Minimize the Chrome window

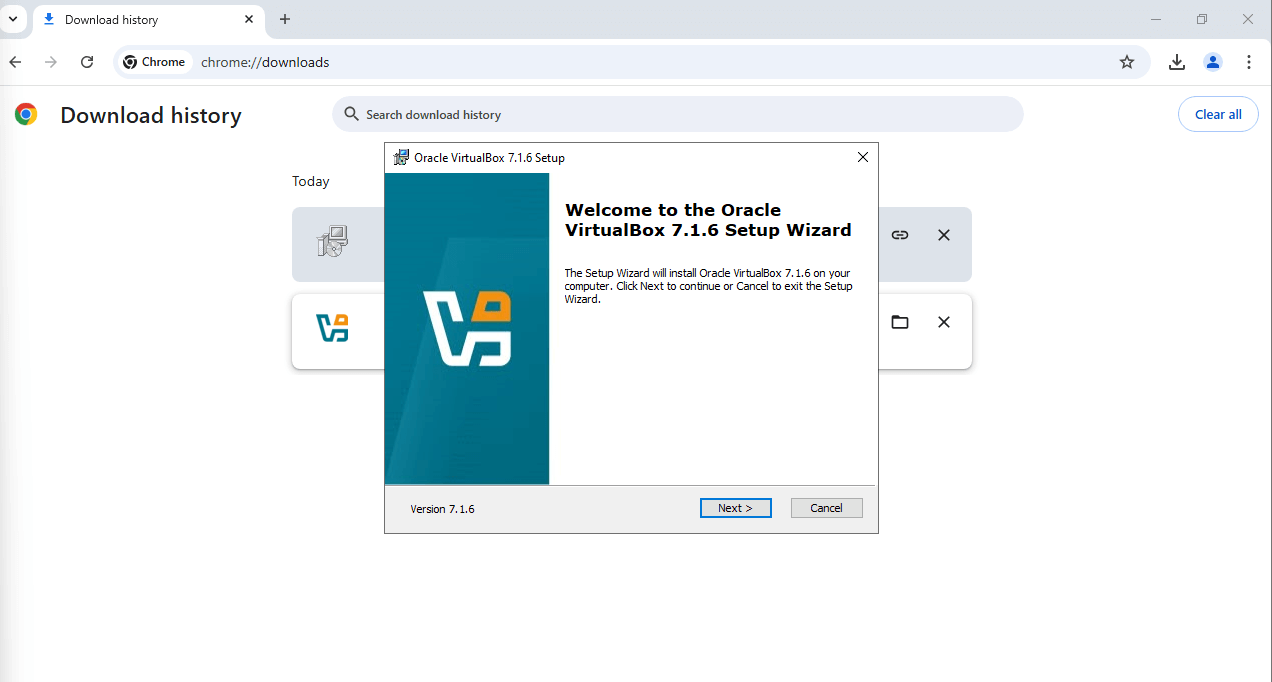1156,19
